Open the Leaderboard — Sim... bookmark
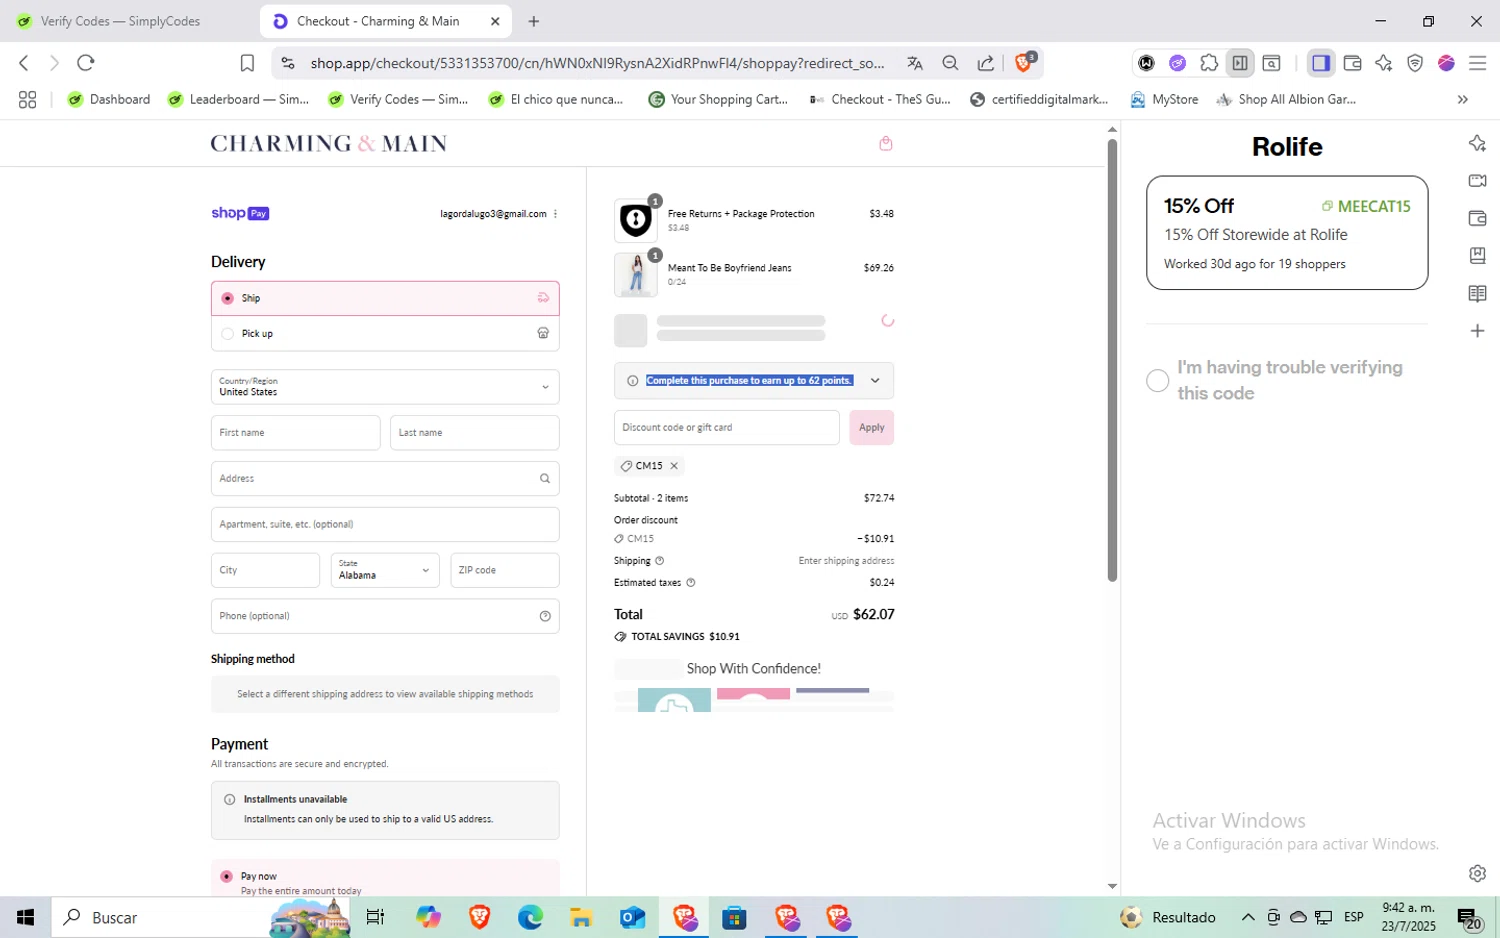The height and width of the screenshot is (938, 1500). (x=238, y=99)
